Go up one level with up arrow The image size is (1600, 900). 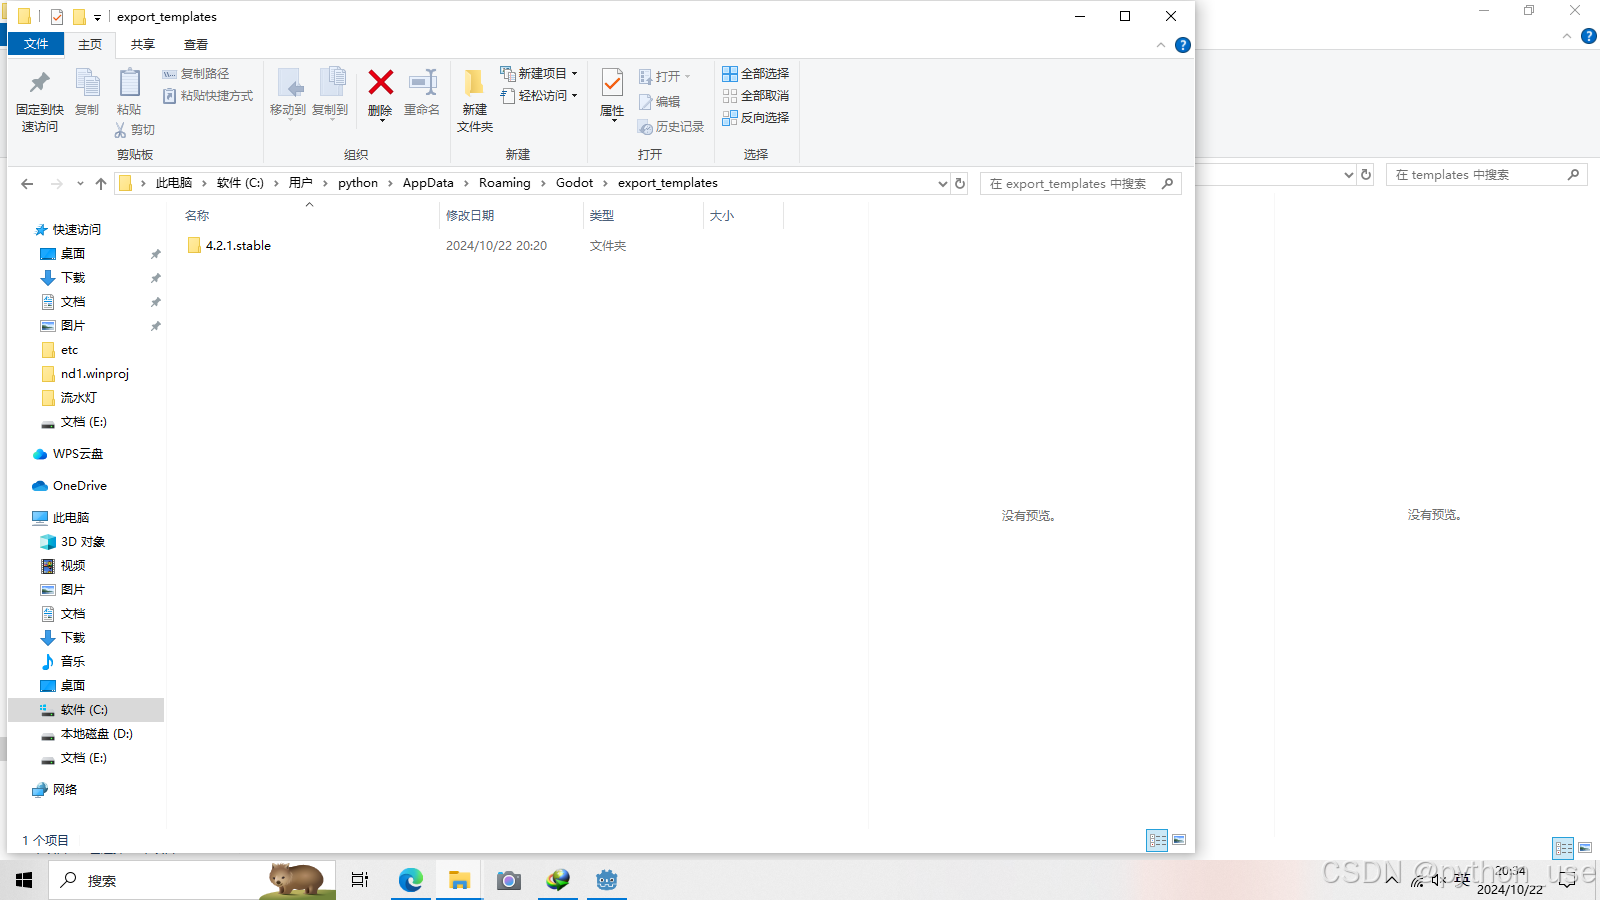point(101,184)
